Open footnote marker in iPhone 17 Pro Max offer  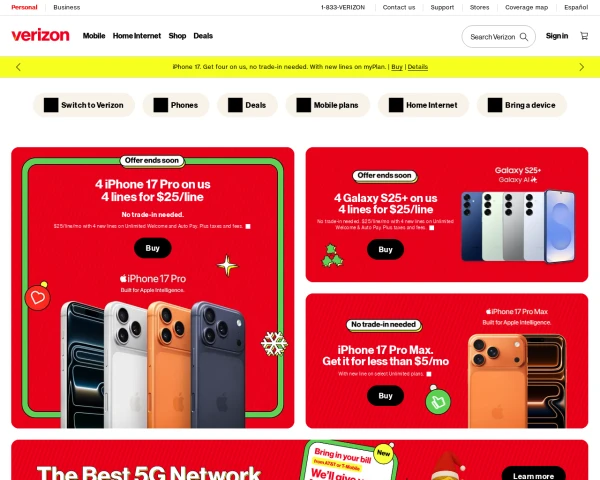[429, 374]
